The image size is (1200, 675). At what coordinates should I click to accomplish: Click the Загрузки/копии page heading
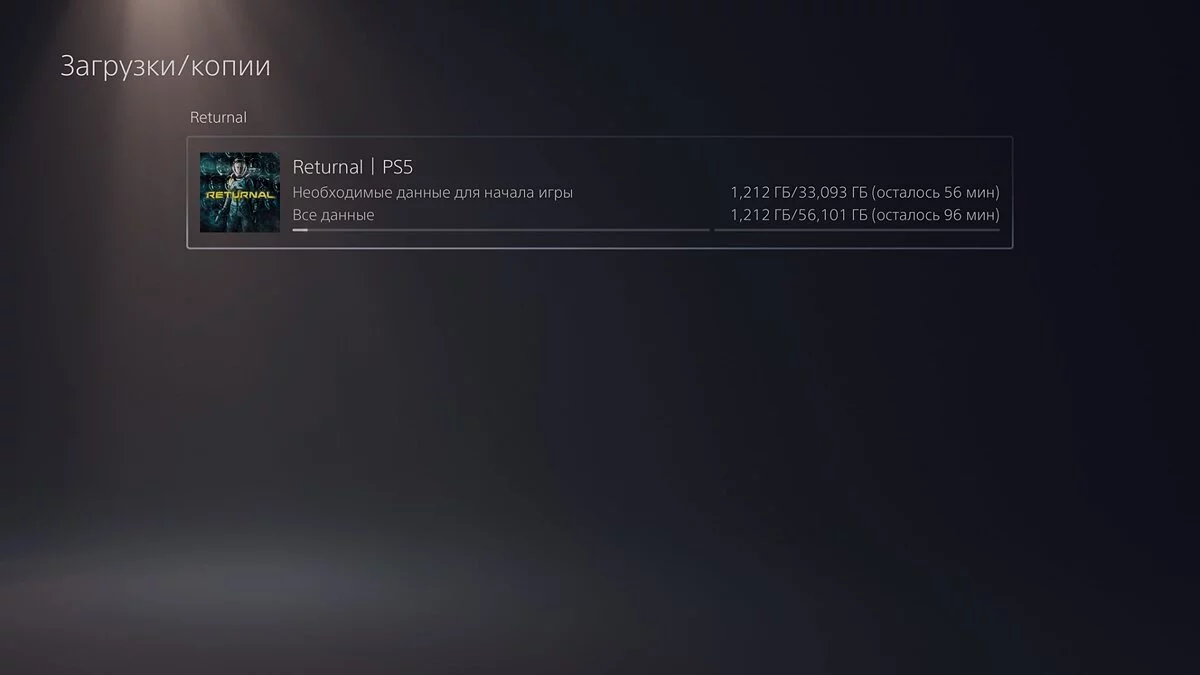point(165,67)
